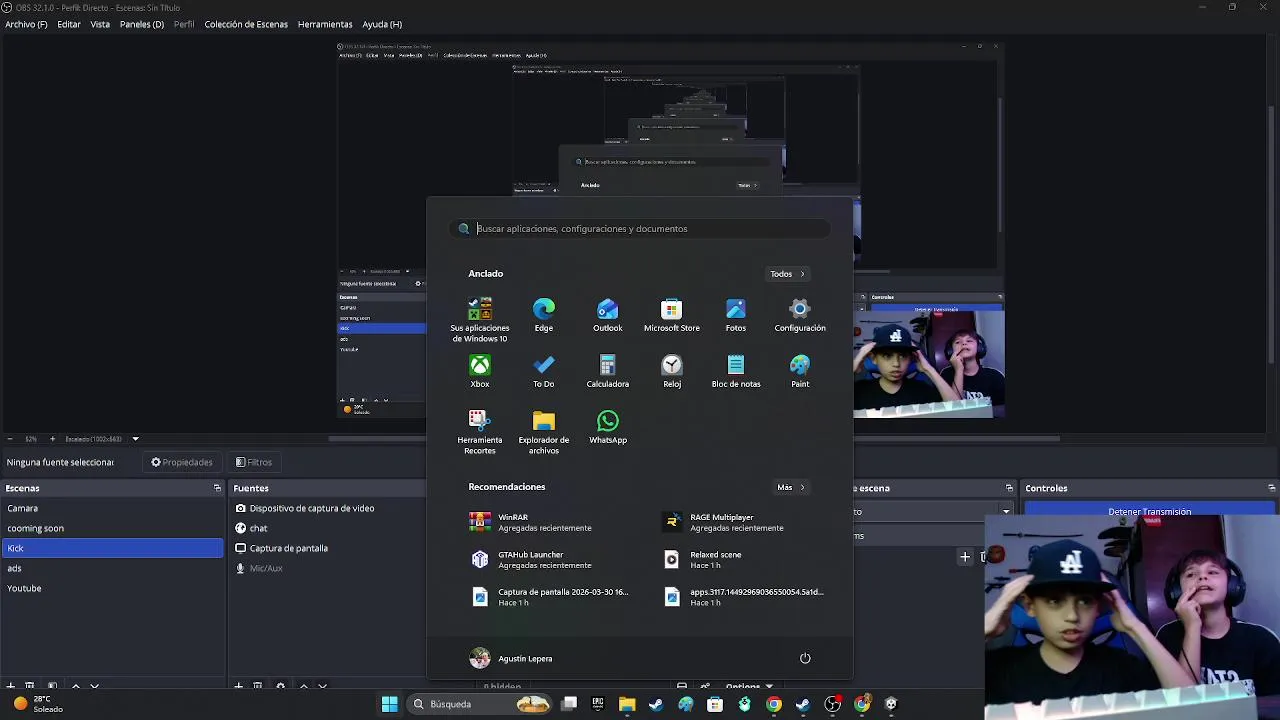1280x720 pixels.
Task: Zoom in the OBS preview with plus
Action: point(53,439)
